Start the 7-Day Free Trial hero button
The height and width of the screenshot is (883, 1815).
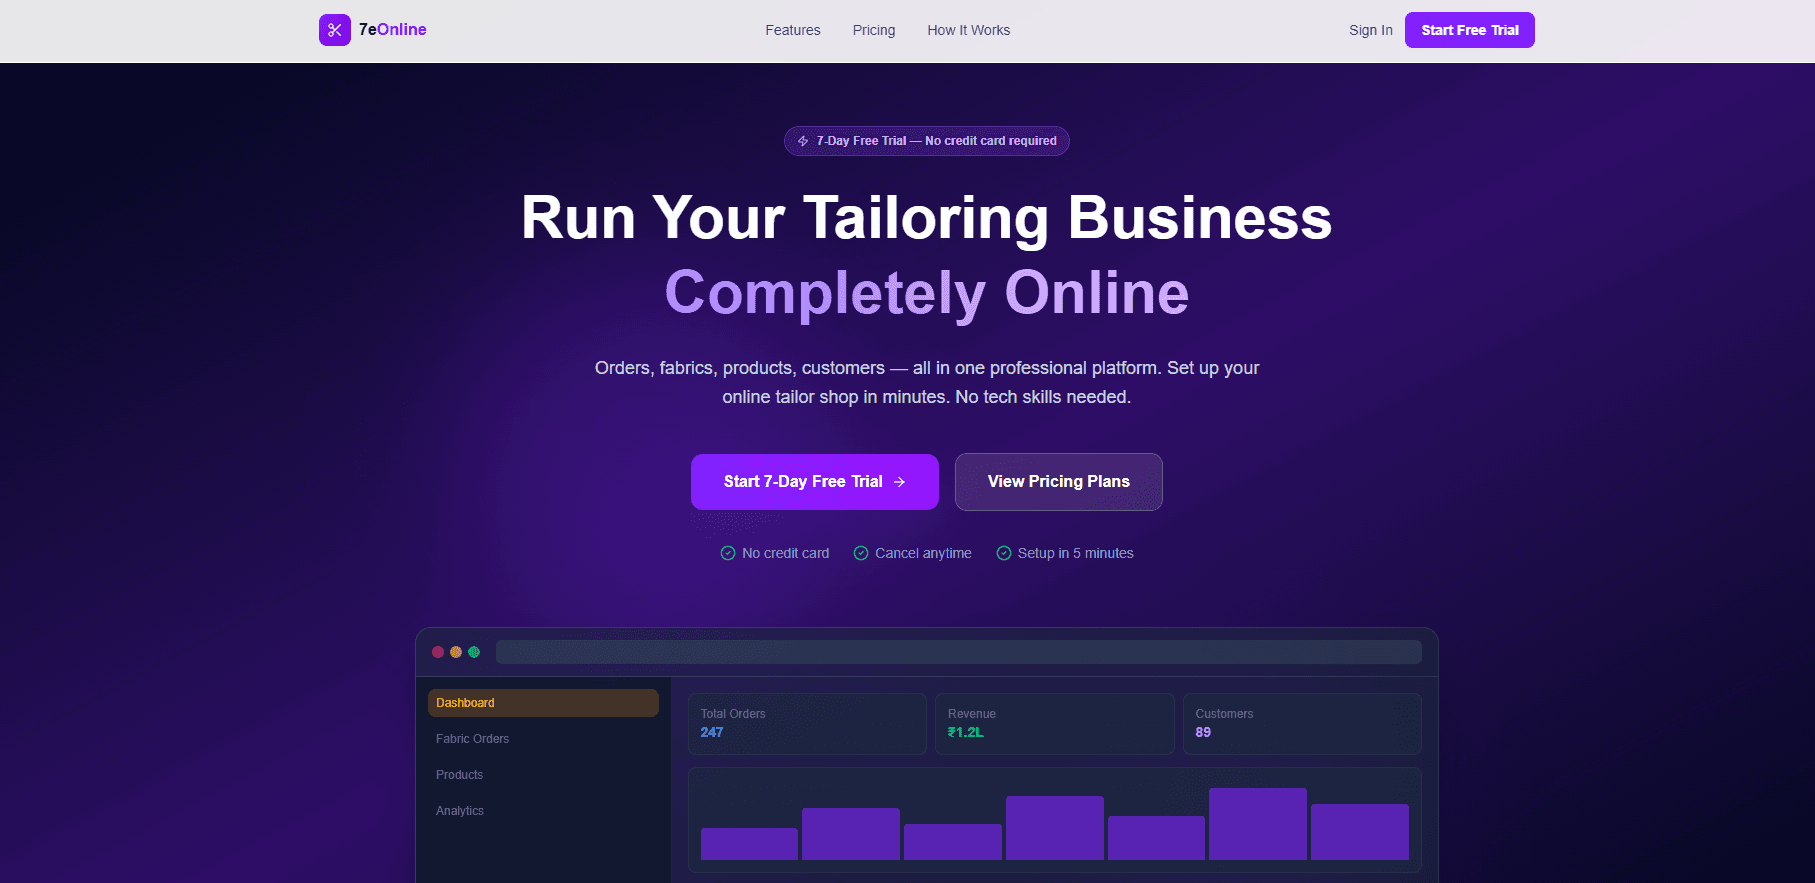tap(815, 482)
